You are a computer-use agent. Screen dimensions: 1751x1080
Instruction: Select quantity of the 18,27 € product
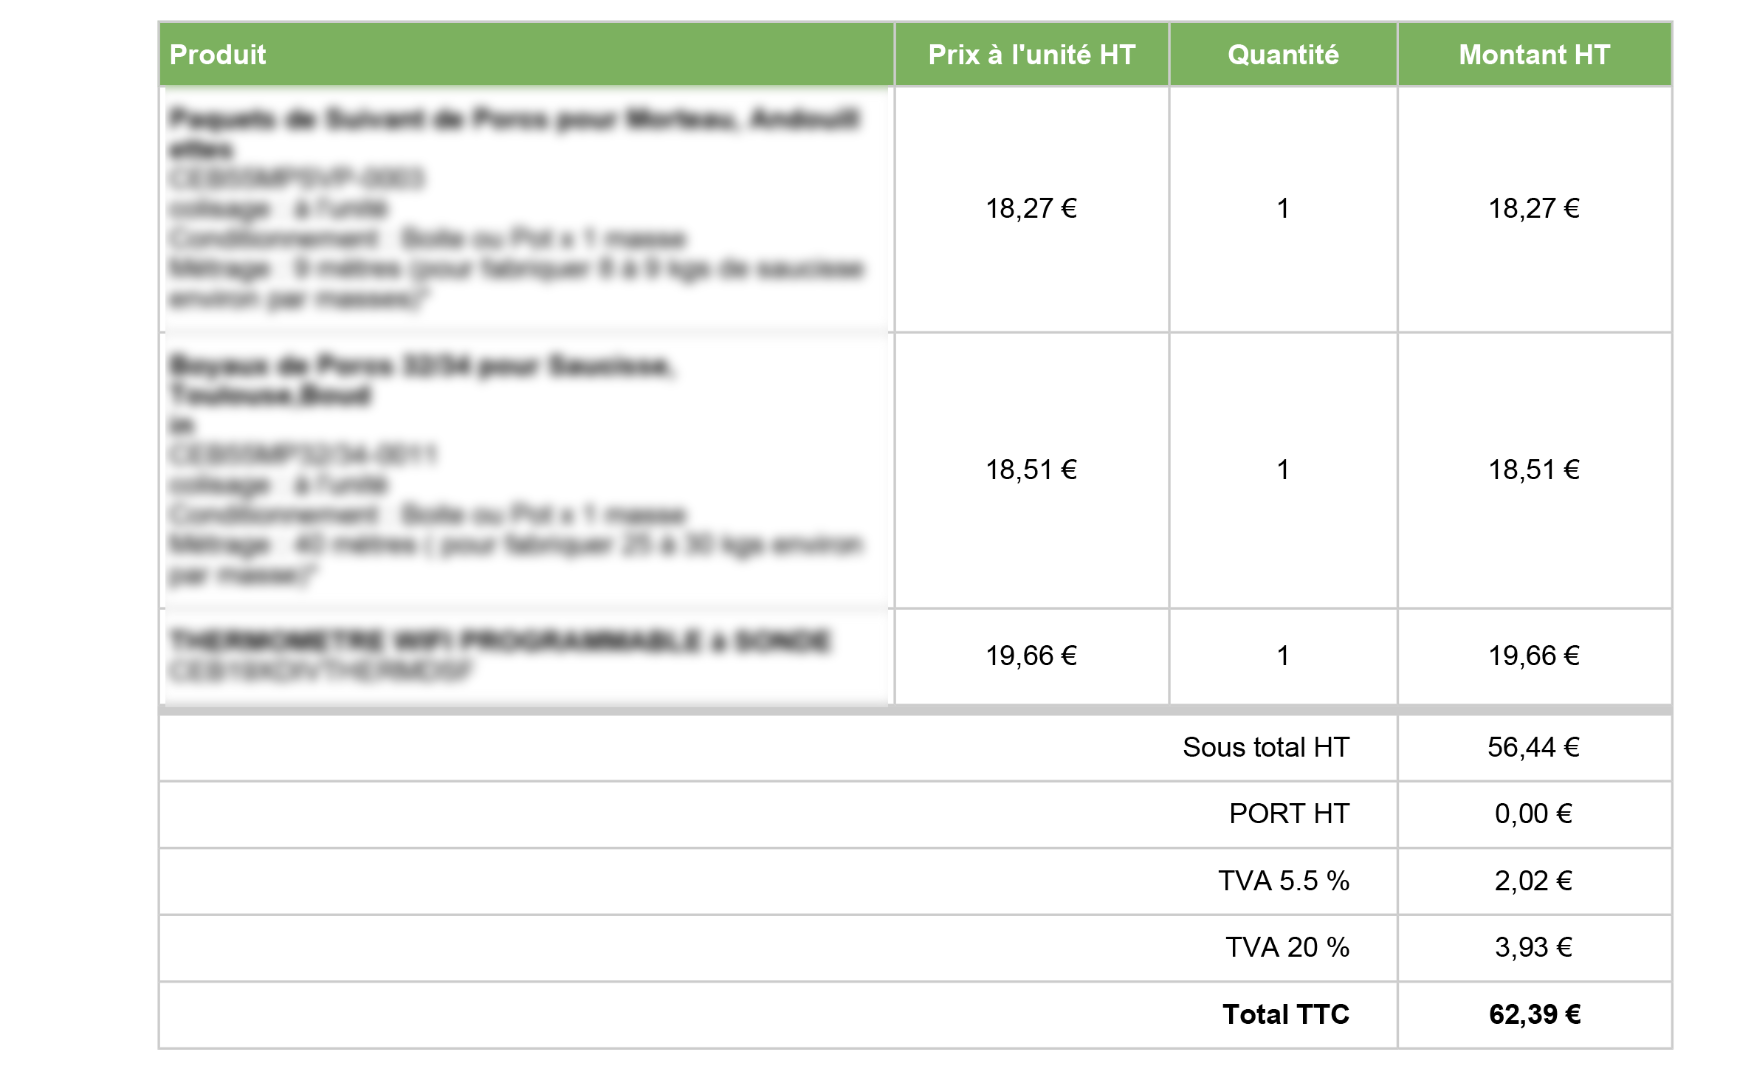click(x=1283, y=209)
